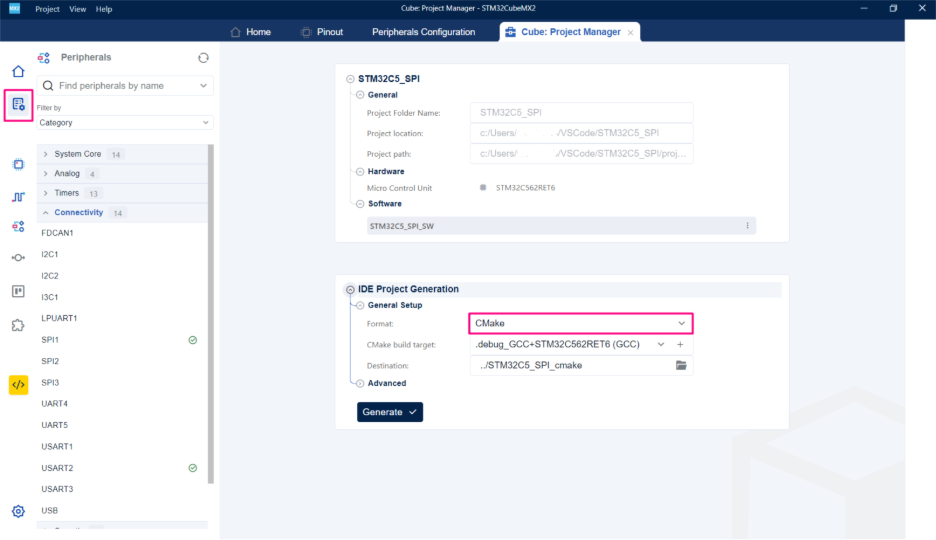Collapse IDE Project Generation section
936x540 pixels.
pos(350,289)
